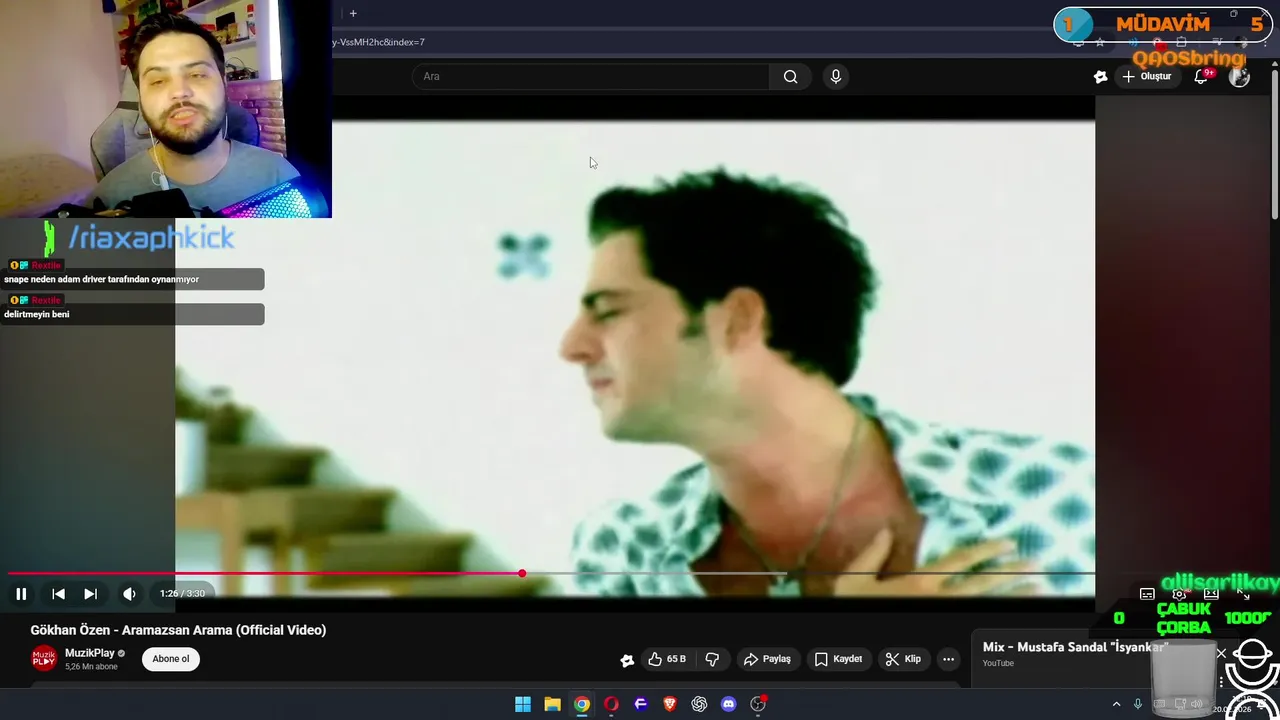Open the purple F app taskbar icon
Screen dimensions: 1280x720
click(x=641, y=704)
